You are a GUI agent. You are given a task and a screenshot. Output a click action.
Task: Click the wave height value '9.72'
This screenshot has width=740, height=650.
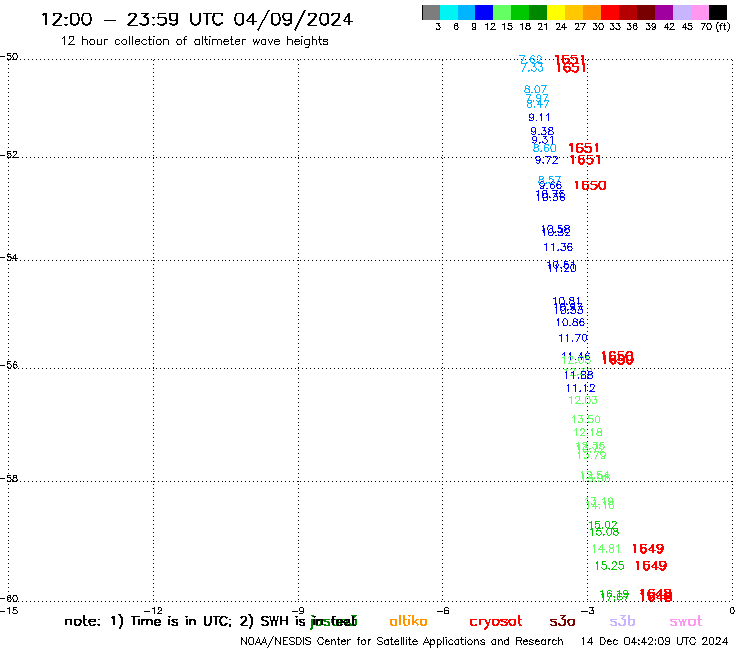pyautogui.click(x=547, y=160)
